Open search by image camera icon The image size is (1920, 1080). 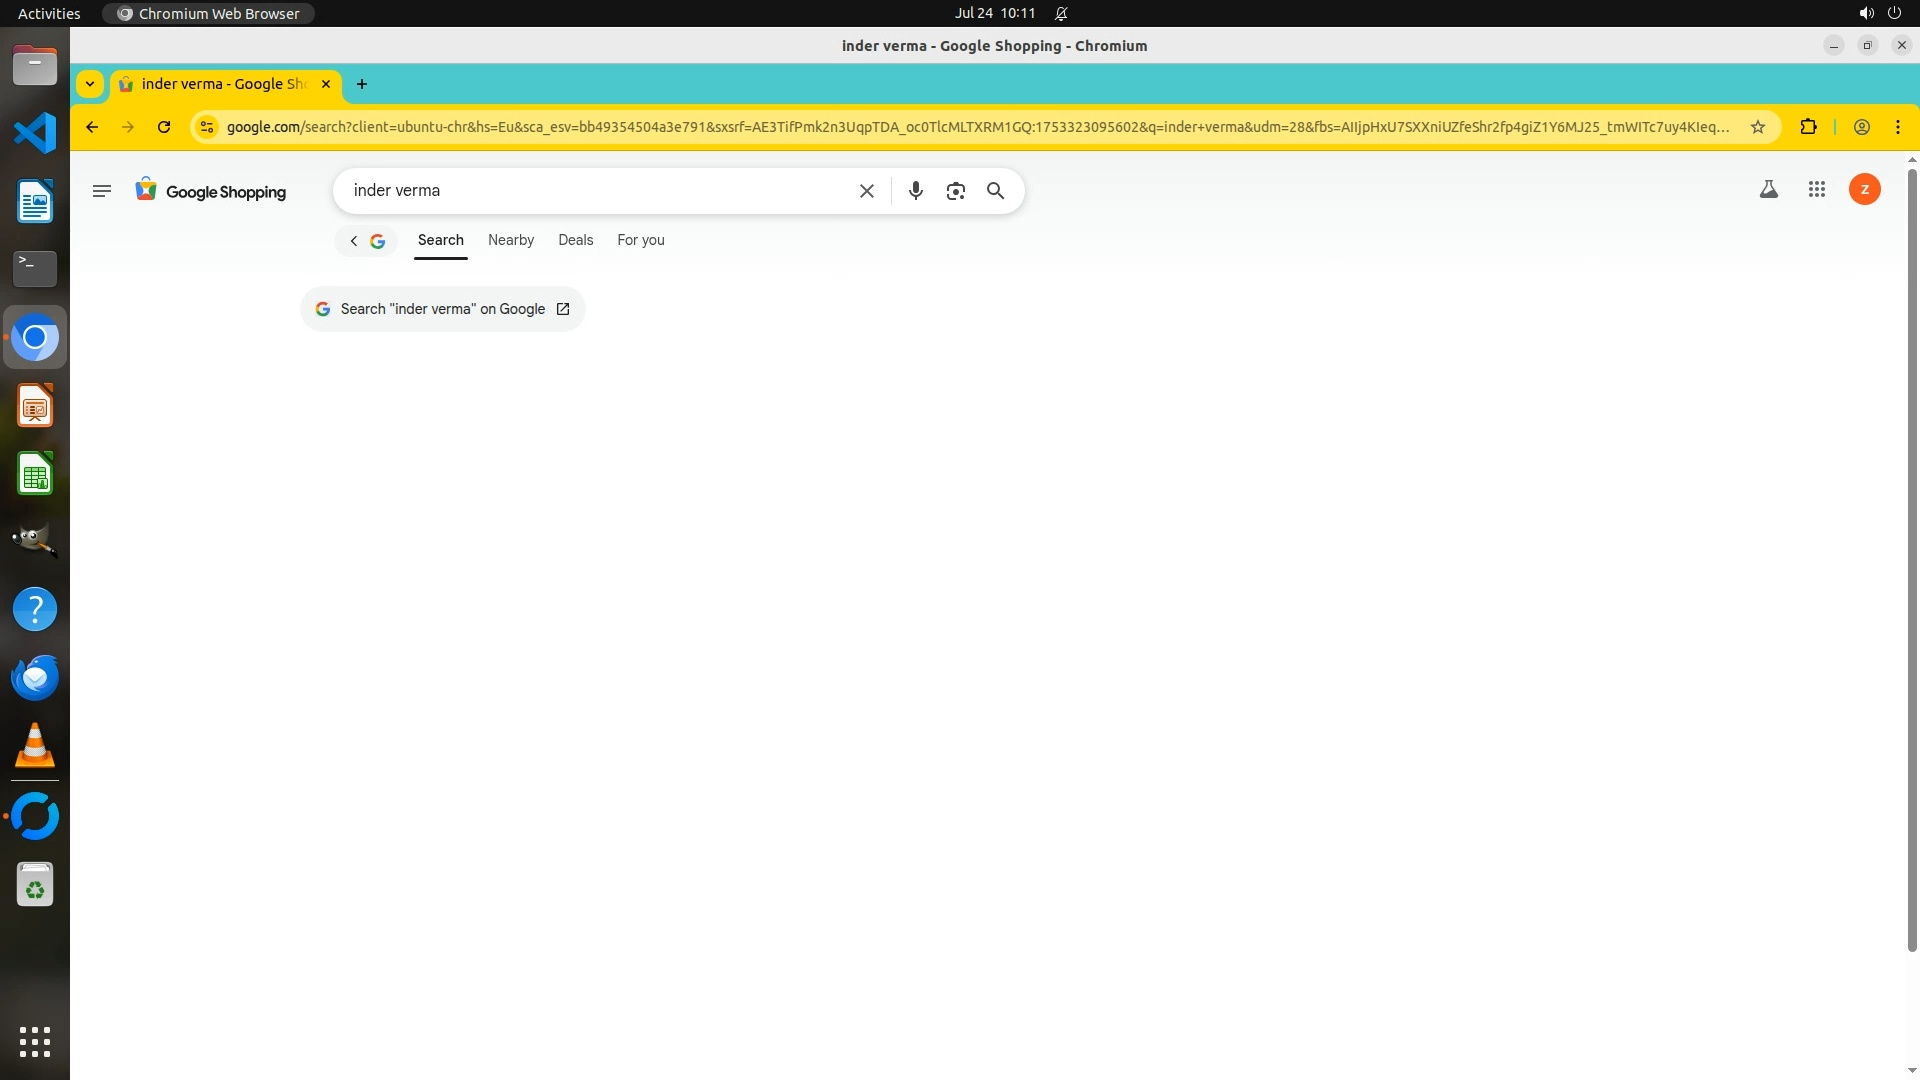point(955,191)
